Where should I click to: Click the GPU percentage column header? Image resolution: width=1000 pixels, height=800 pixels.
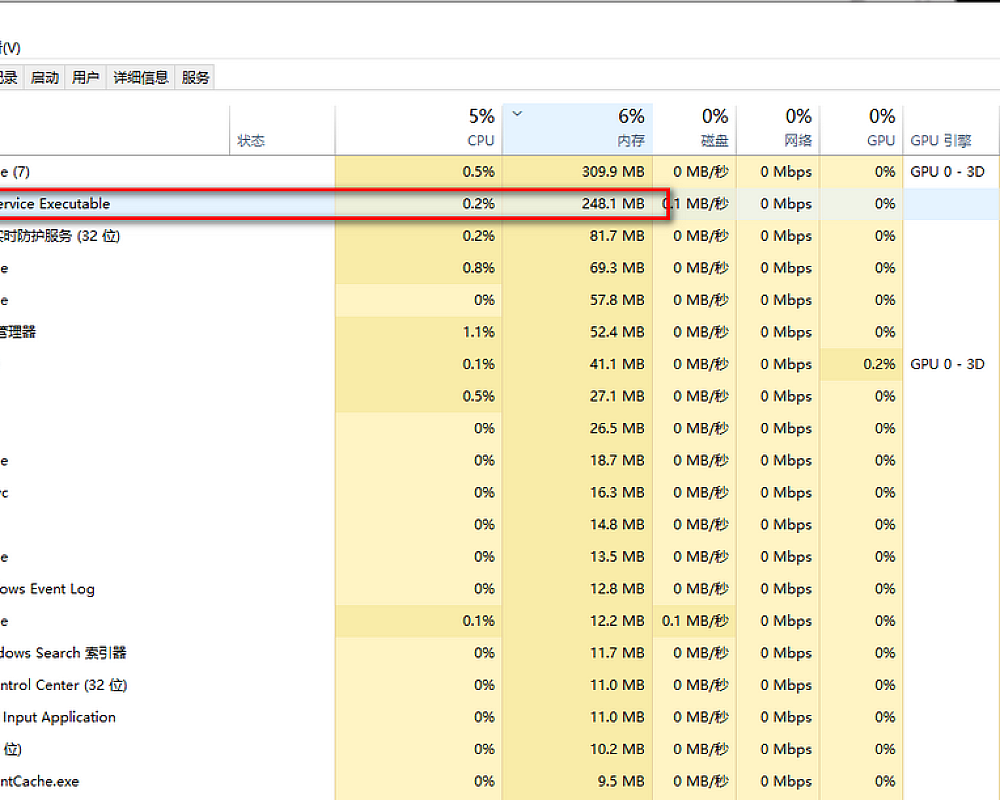pos(862,129)
